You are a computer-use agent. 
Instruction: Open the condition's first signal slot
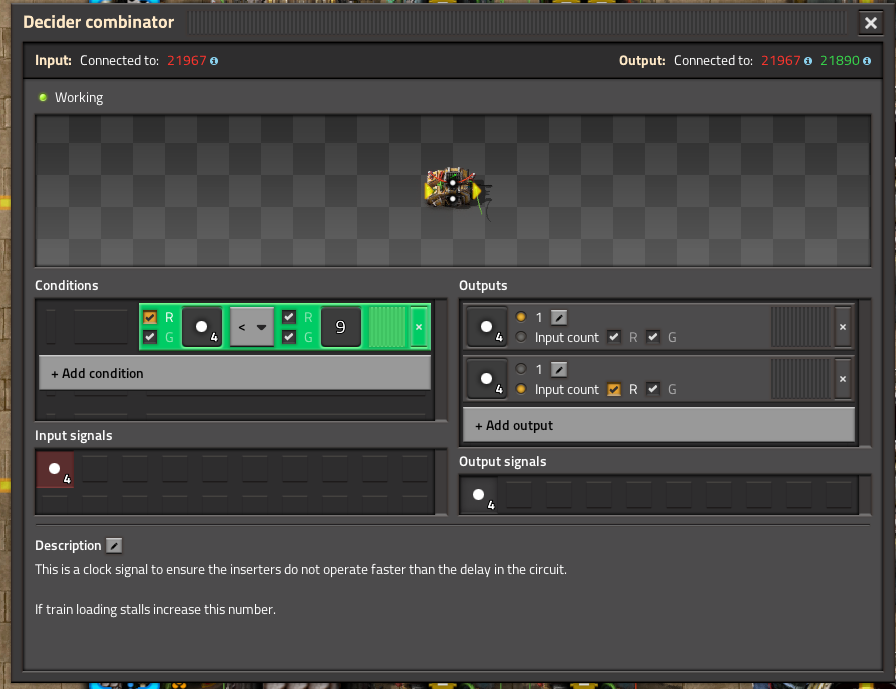point(202,327)
